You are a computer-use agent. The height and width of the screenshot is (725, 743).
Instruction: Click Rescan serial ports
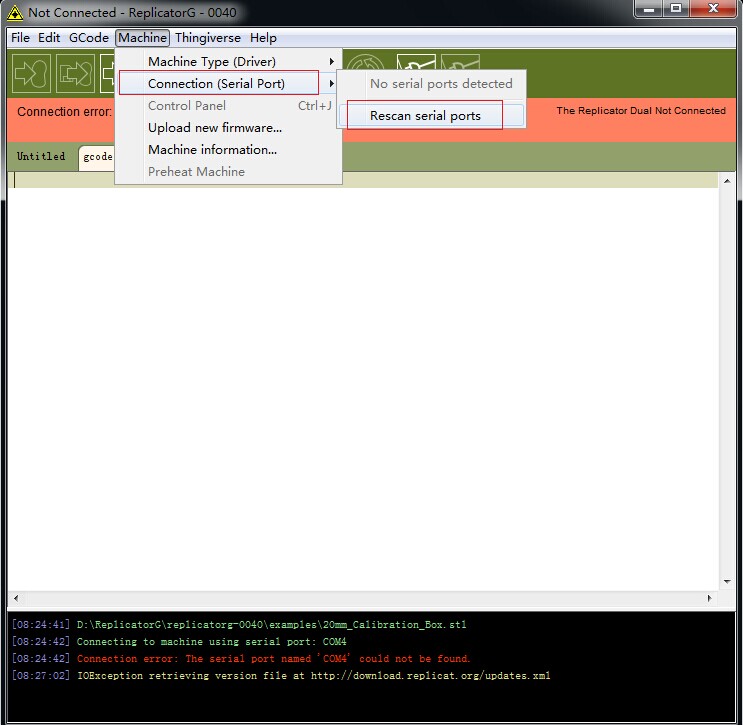(x=431, y=116)
